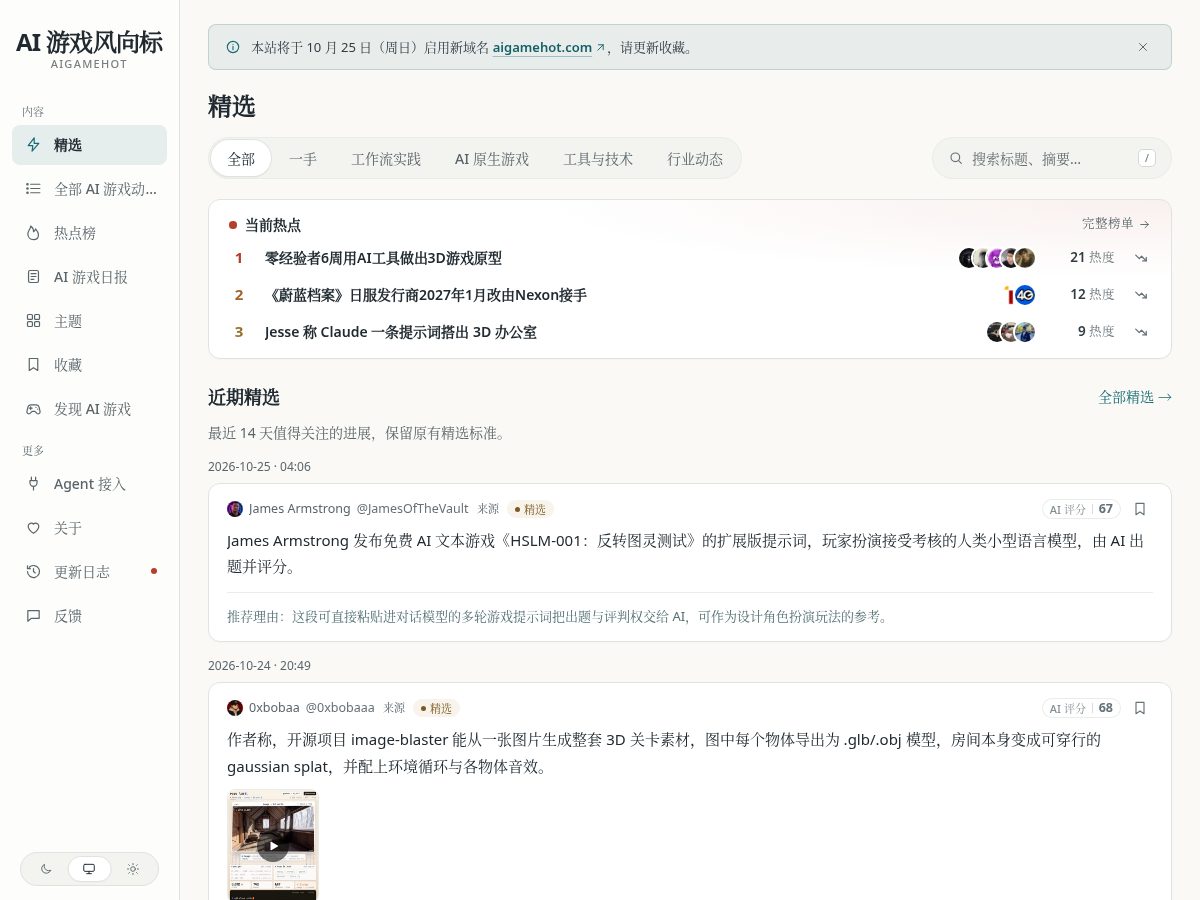Select system theme monitor icon

(x=89, y=869)
